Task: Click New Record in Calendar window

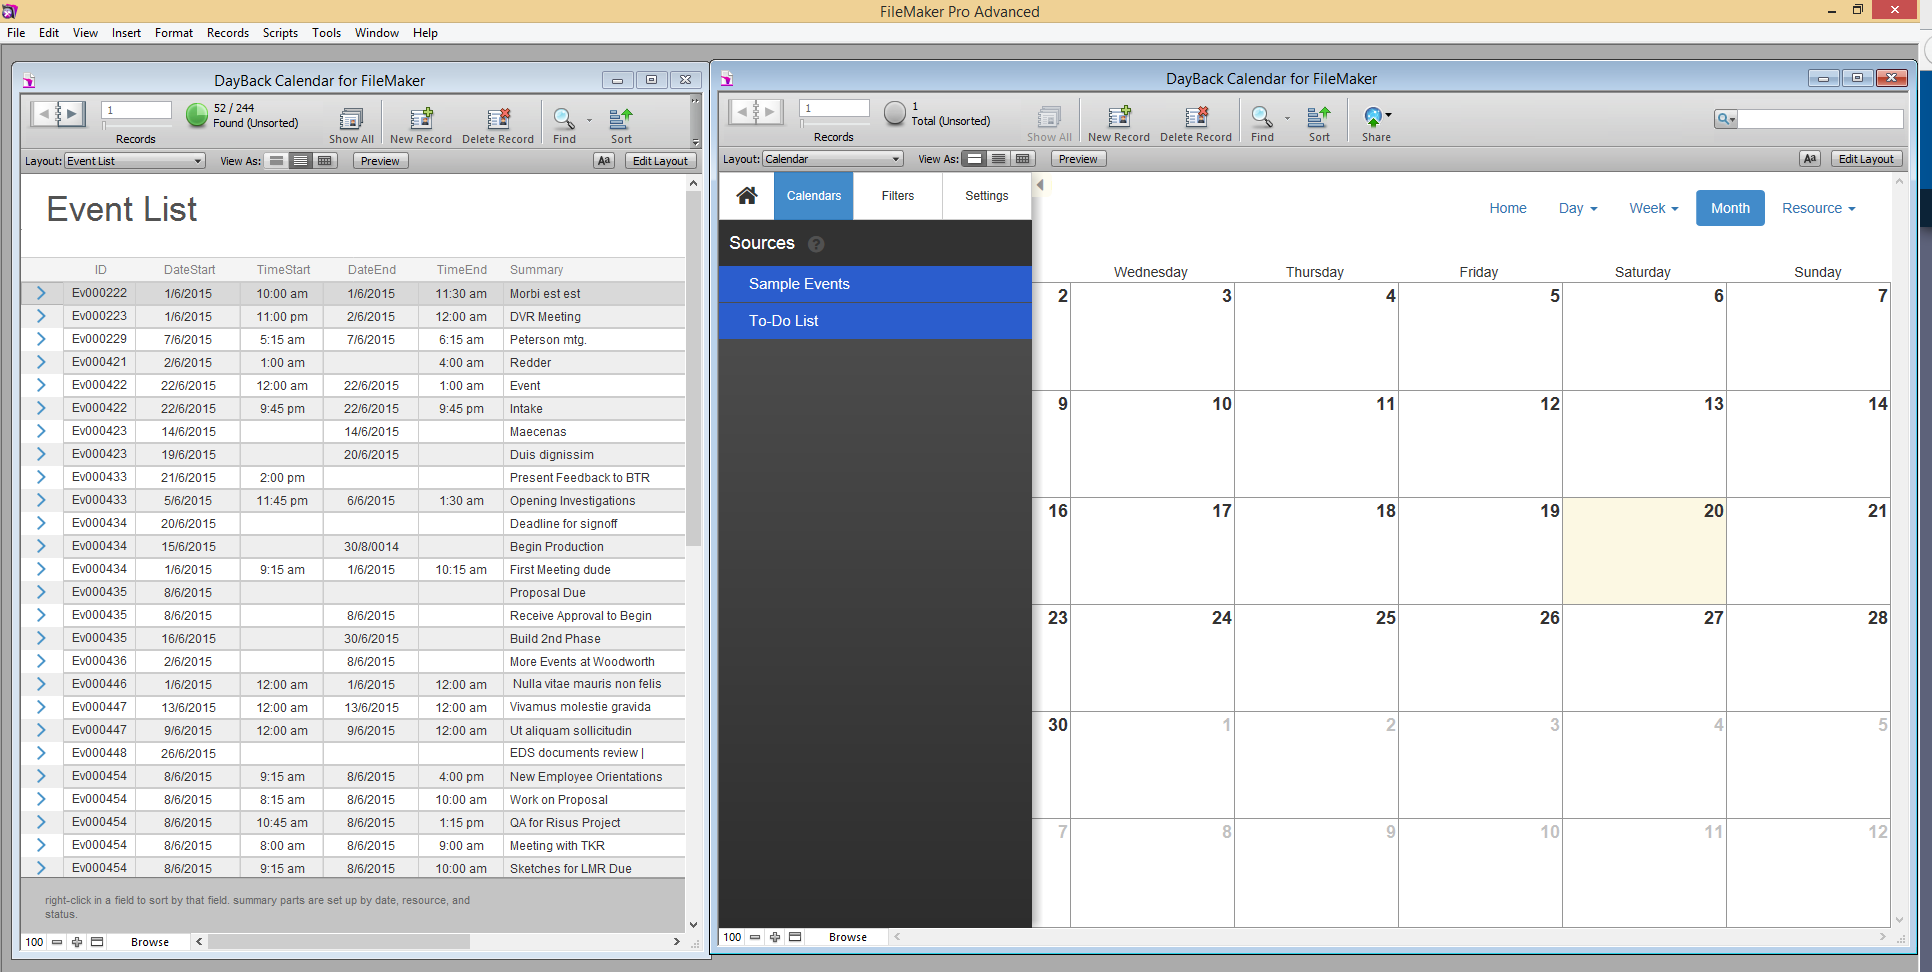Action: click(1119, 124)
